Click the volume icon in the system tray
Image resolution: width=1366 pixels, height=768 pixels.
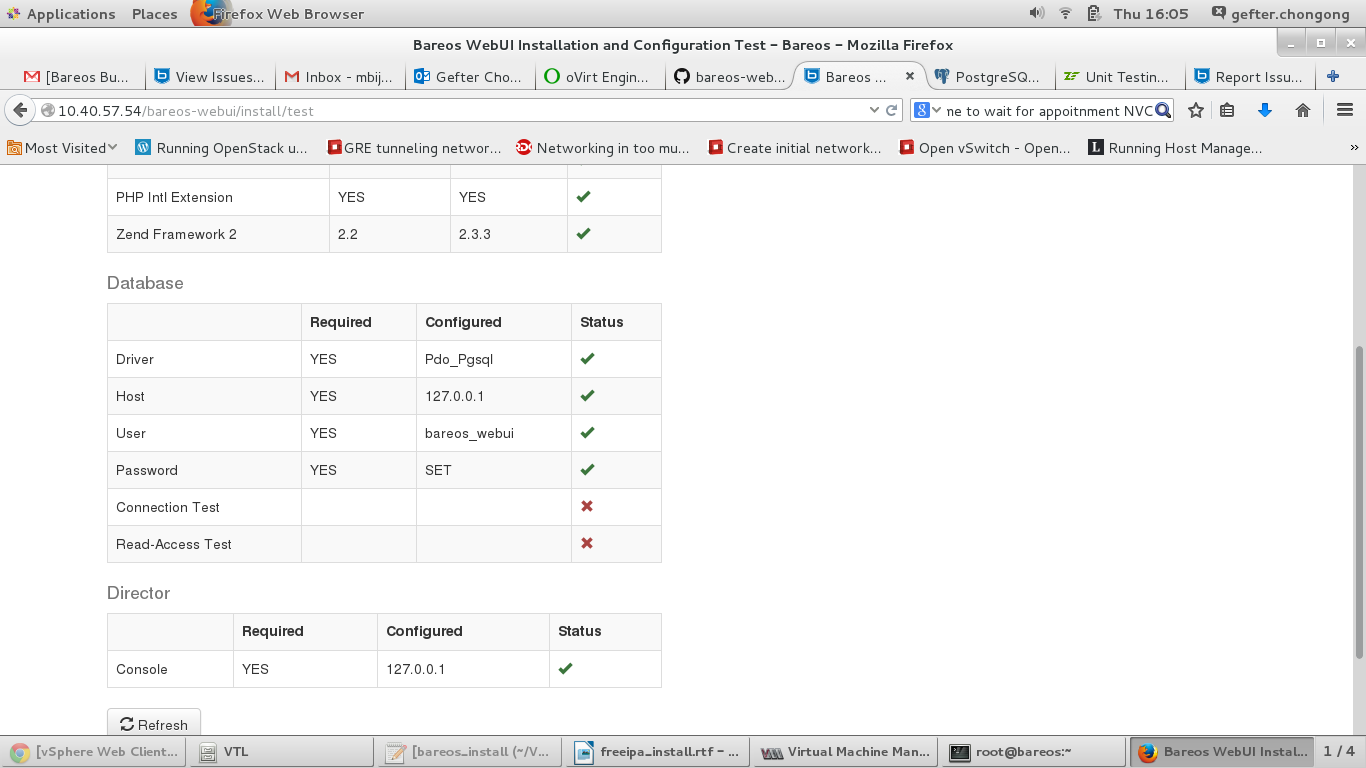tap(1036, 14)
